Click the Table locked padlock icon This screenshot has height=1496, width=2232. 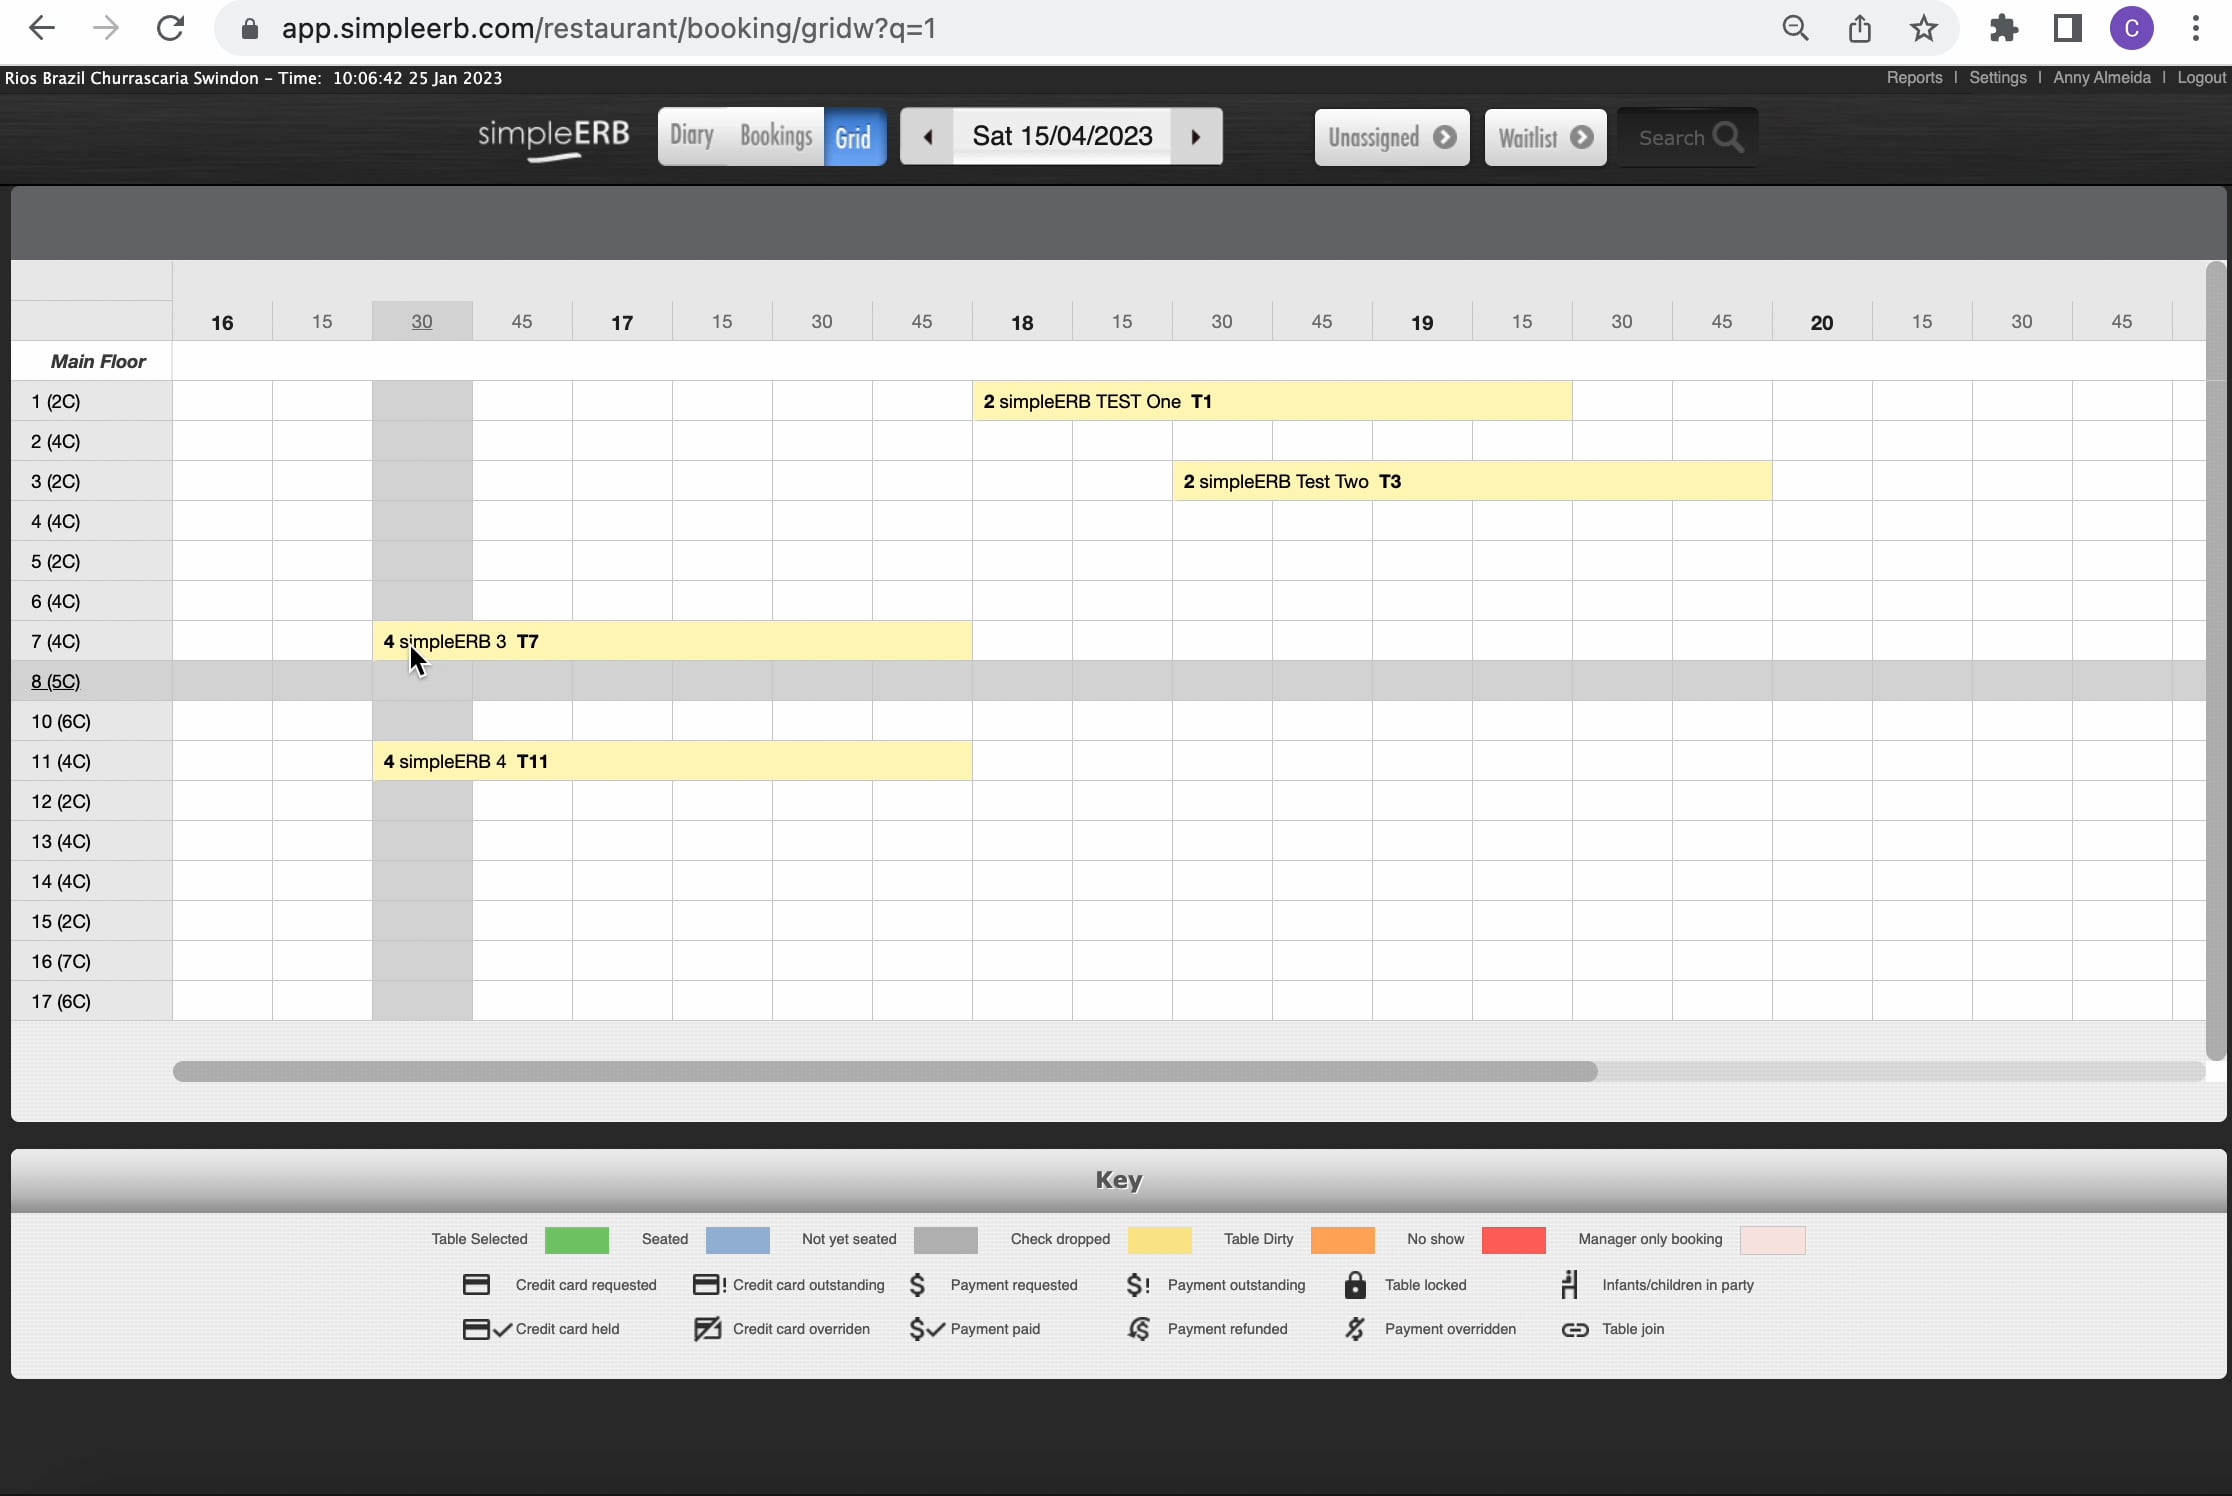click(1355, 1285)
